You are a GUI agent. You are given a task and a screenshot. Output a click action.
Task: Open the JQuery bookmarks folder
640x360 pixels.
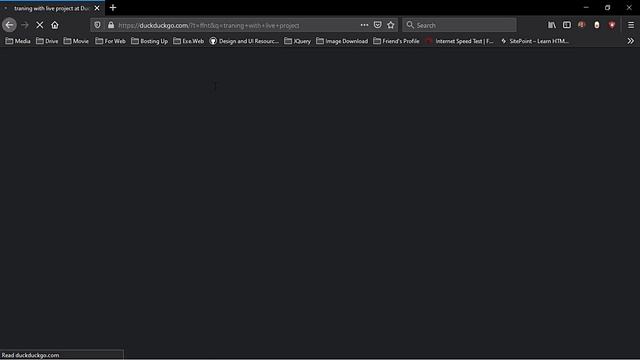coord(297,41)
